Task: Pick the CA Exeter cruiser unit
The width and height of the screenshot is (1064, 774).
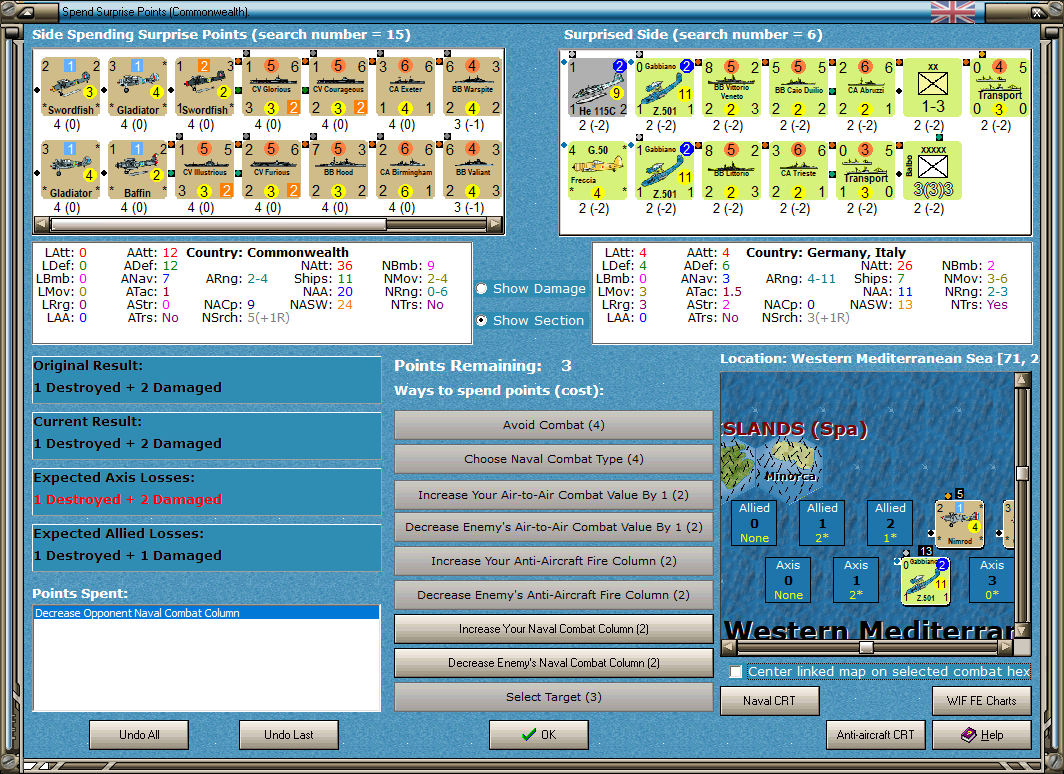Action: click(406, 86)
